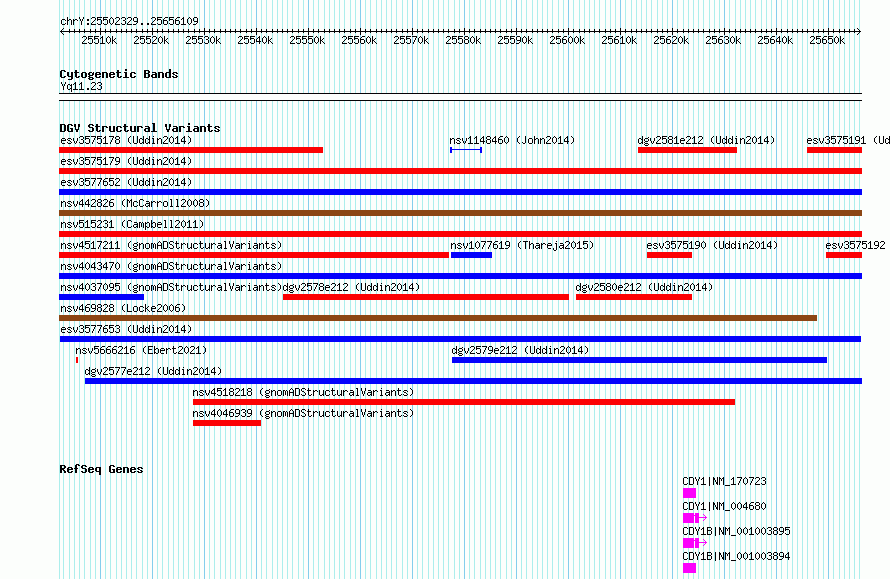Select the Yq11.23 band label
The height and width of the screenshot is (579, 890).
(81, 87)
